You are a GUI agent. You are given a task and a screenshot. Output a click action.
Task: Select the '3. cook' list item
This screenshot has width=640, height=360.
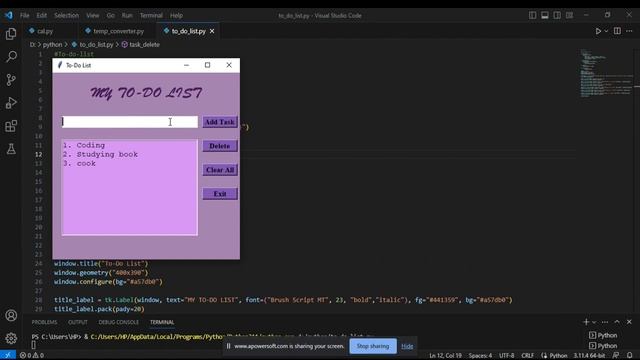click(x=80, y=163)
